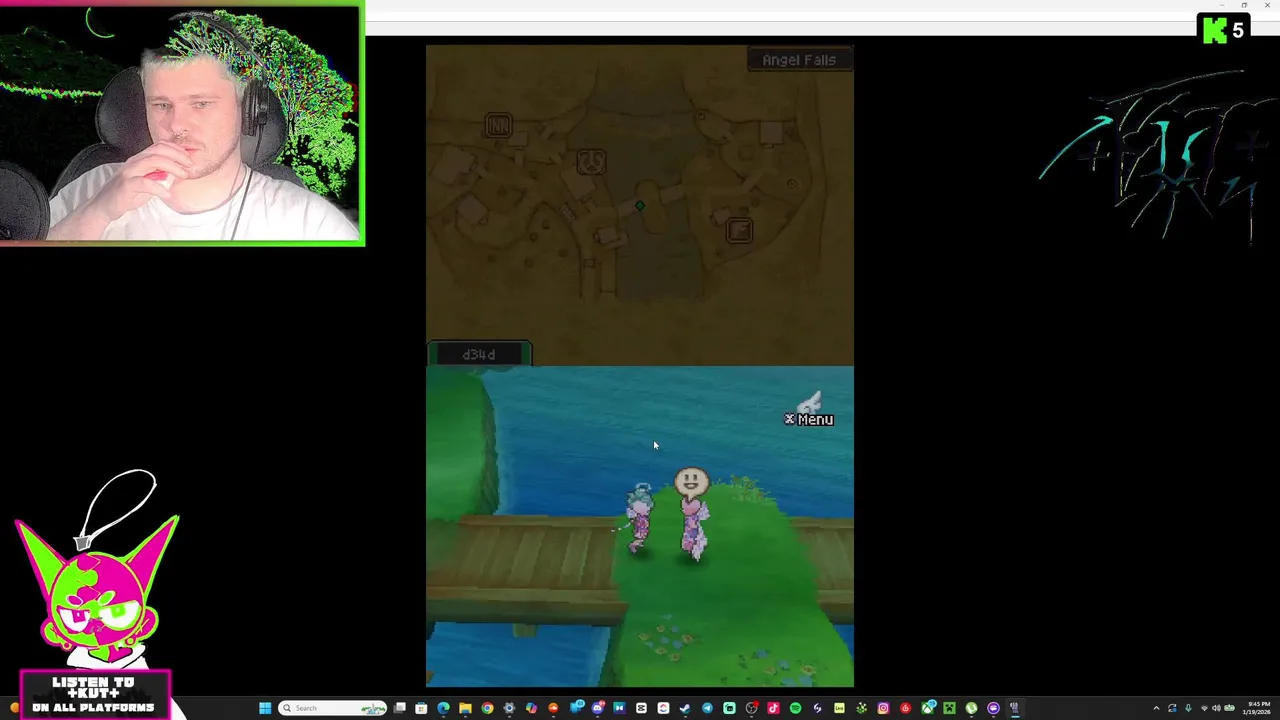The height and width of the screenshot is (720, 1280).
Task: Open CapCut from the taskbar
Action: click(641, 708)
